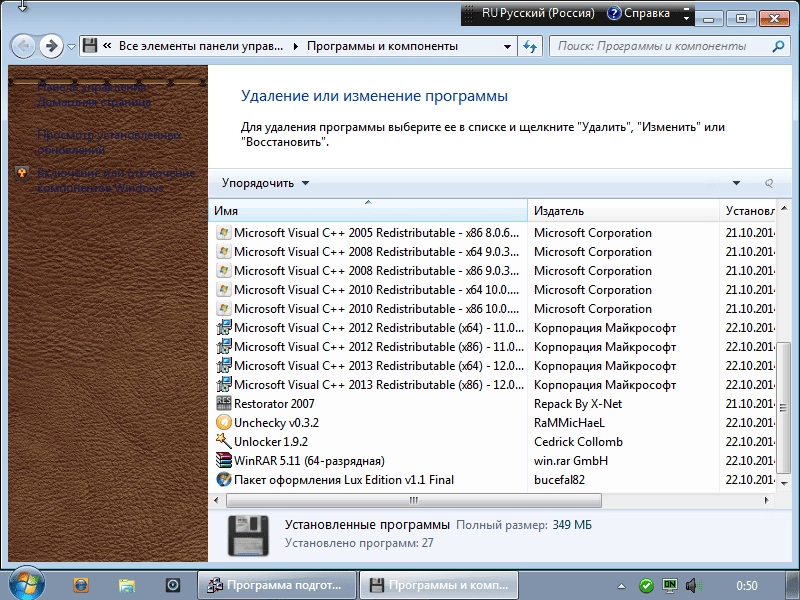
Task: Sort by the Установлено column header
Action: [x=747, y=211]
